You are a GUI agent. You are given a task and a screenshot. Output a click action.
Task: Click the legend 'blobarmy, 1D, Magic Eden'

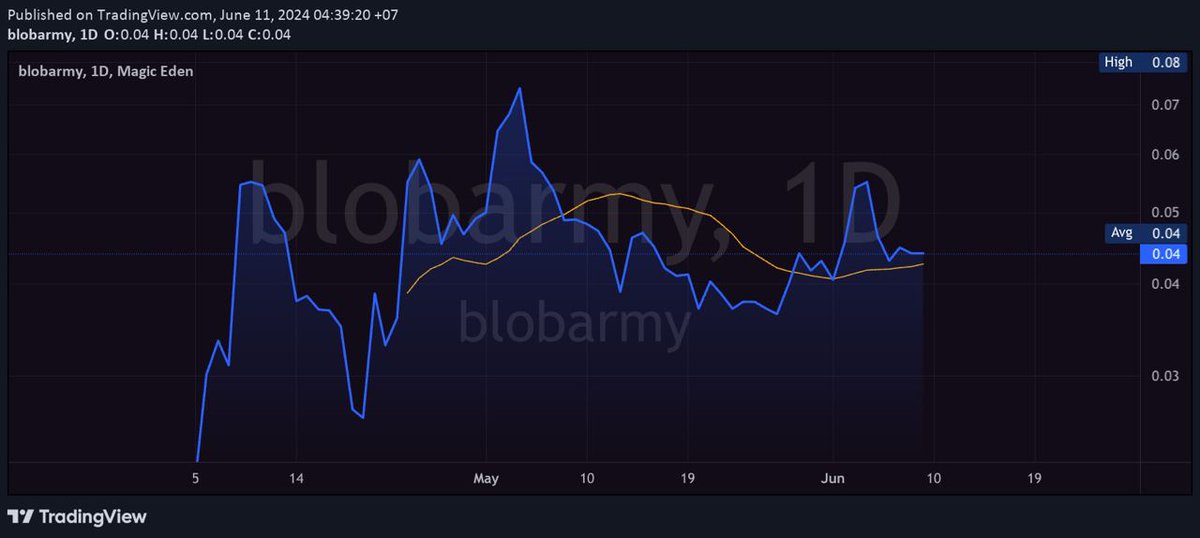(106, 71)
